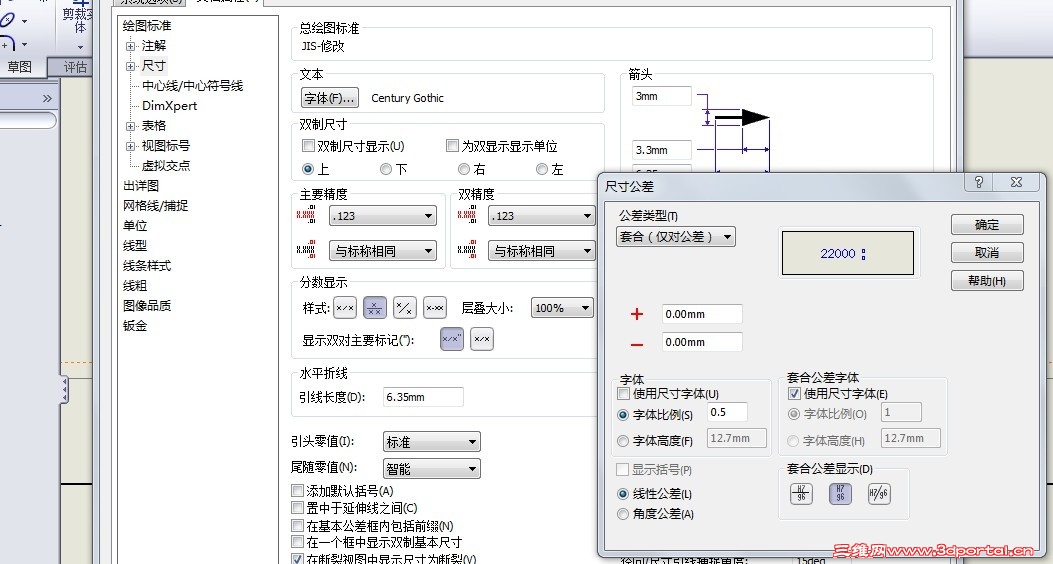Screen dimensions: 1053x564
Task: Open the 引头零值 dropdown
Action: pos(431,442)
